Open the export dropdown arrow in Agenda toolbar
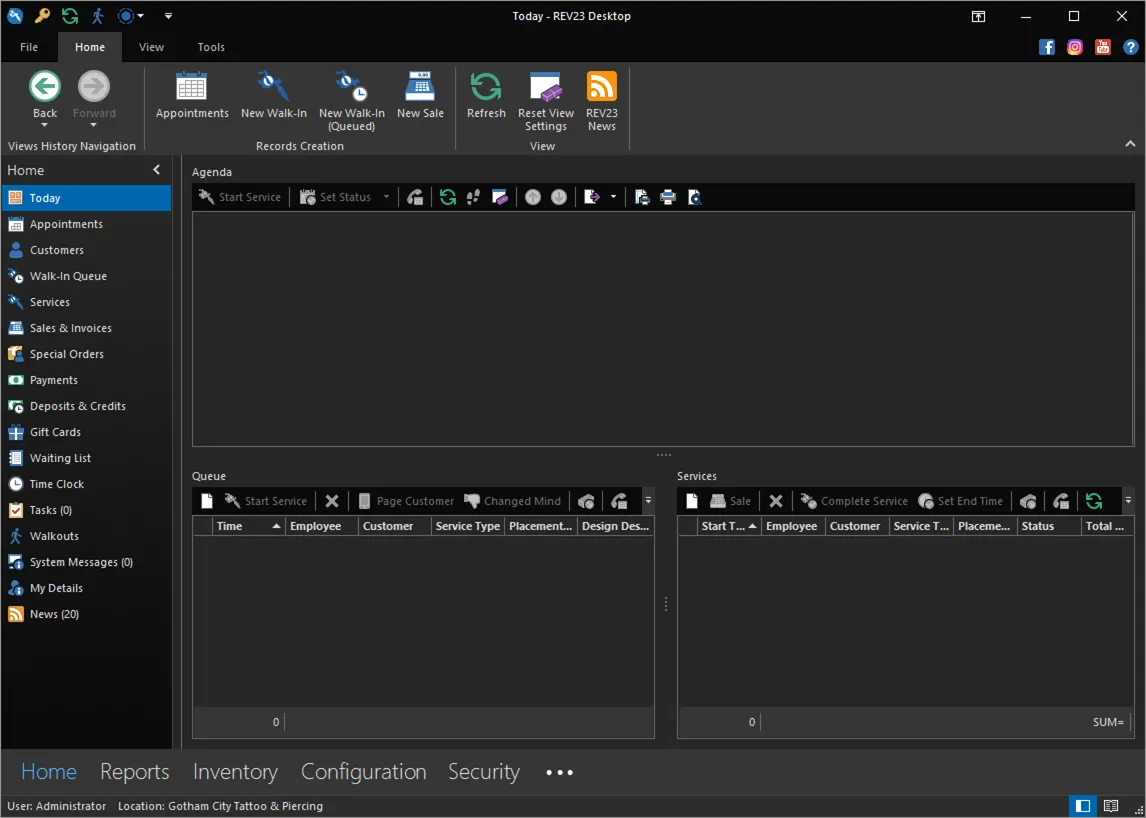Viewport: 1146px width, 818px height. [x=612, y=197]
